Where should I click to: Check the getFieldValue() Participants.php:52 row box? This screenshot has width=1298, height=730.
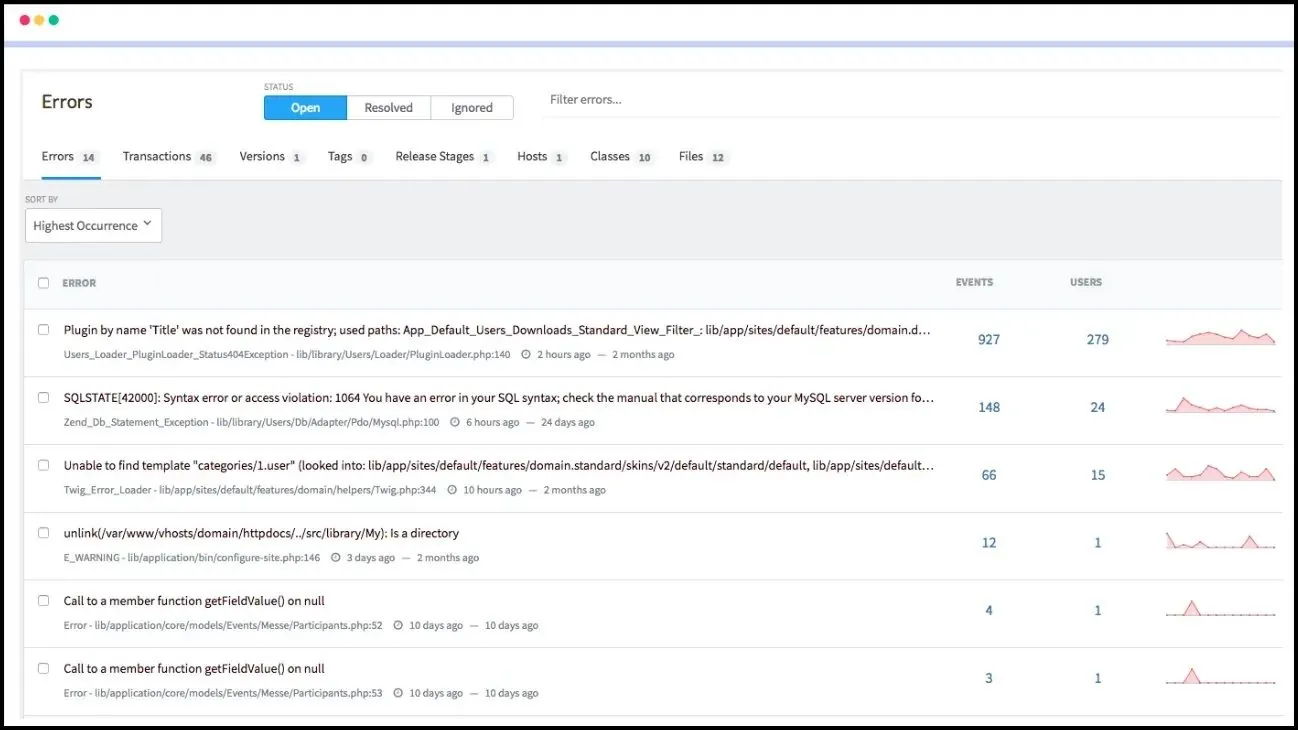pyautogui.click(x=43, y=600)
